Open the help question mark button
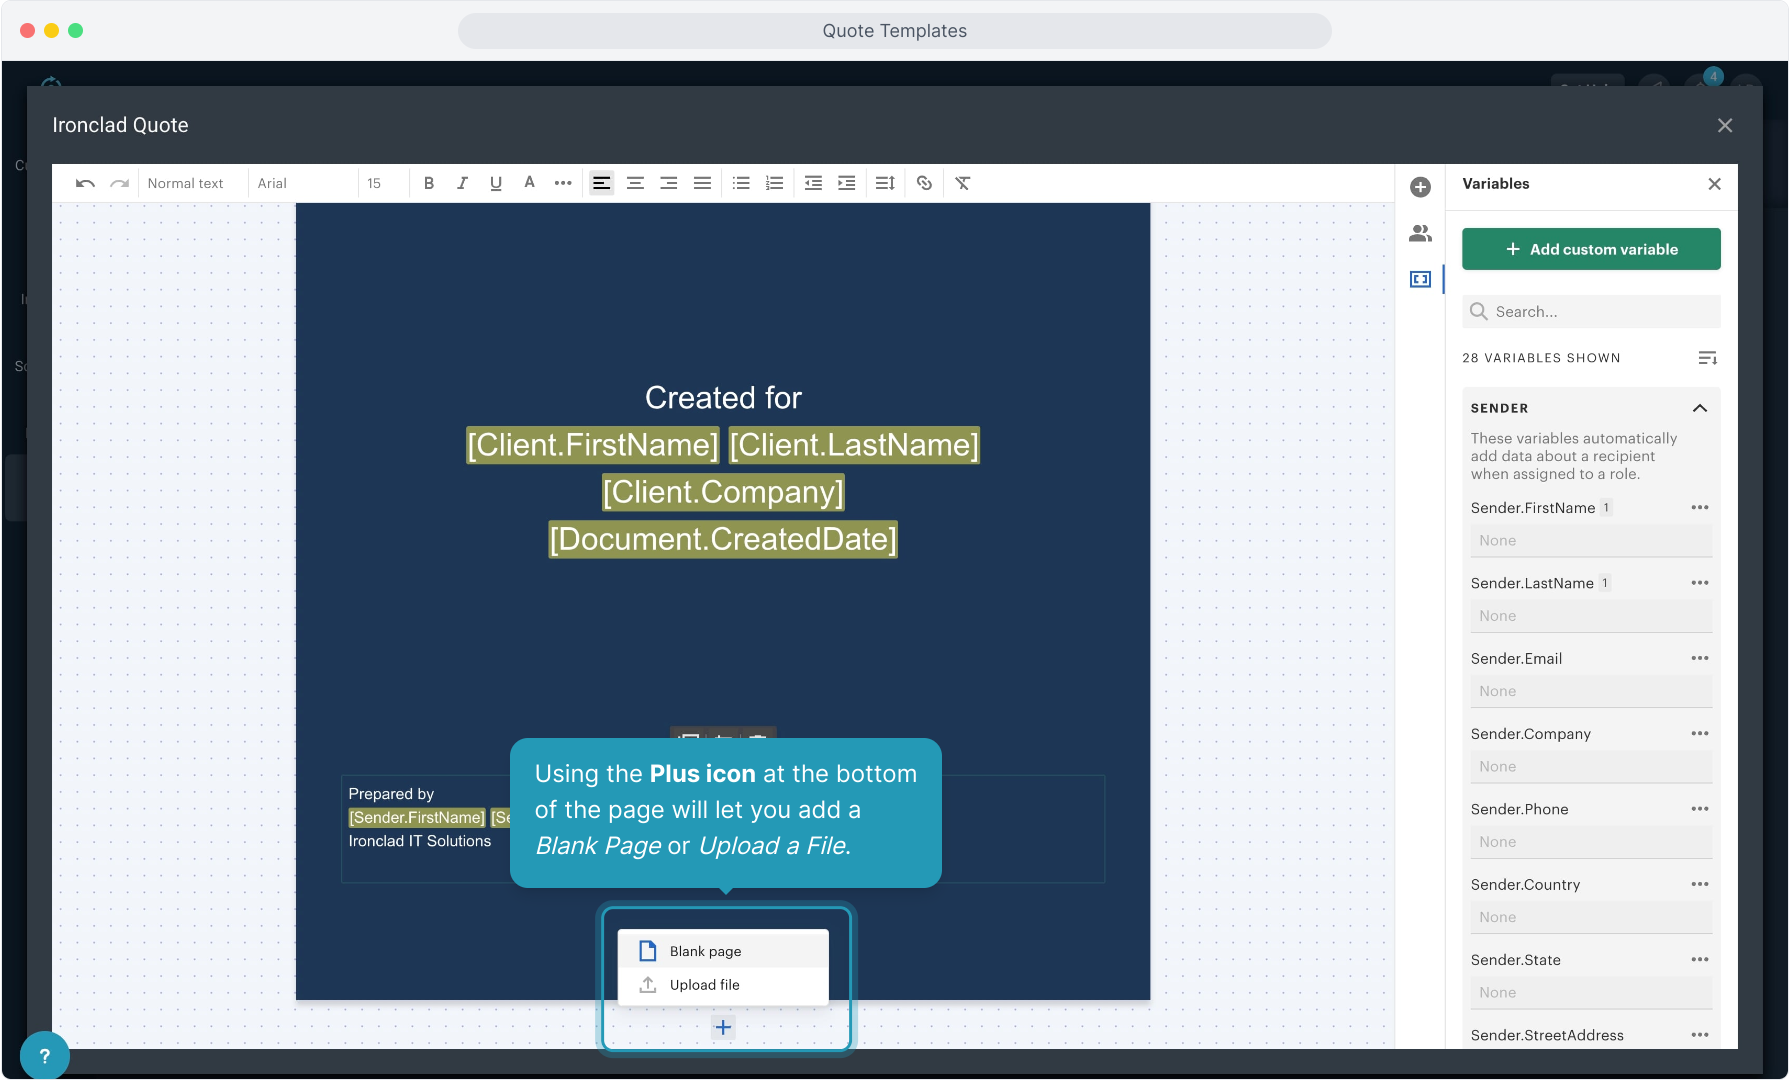 (44, 1055)
